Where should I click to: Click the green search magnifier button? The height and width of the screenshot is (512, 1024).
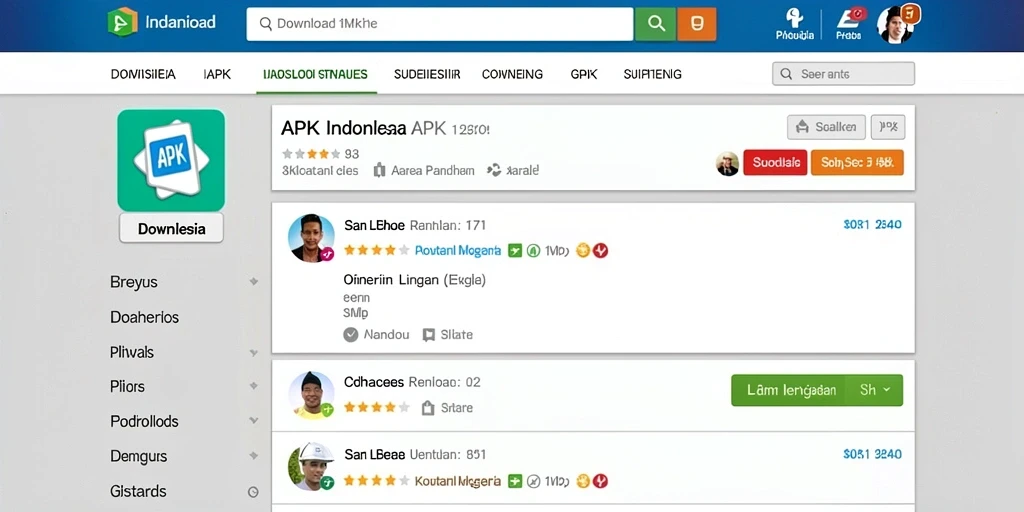click(x=655, y=24)
